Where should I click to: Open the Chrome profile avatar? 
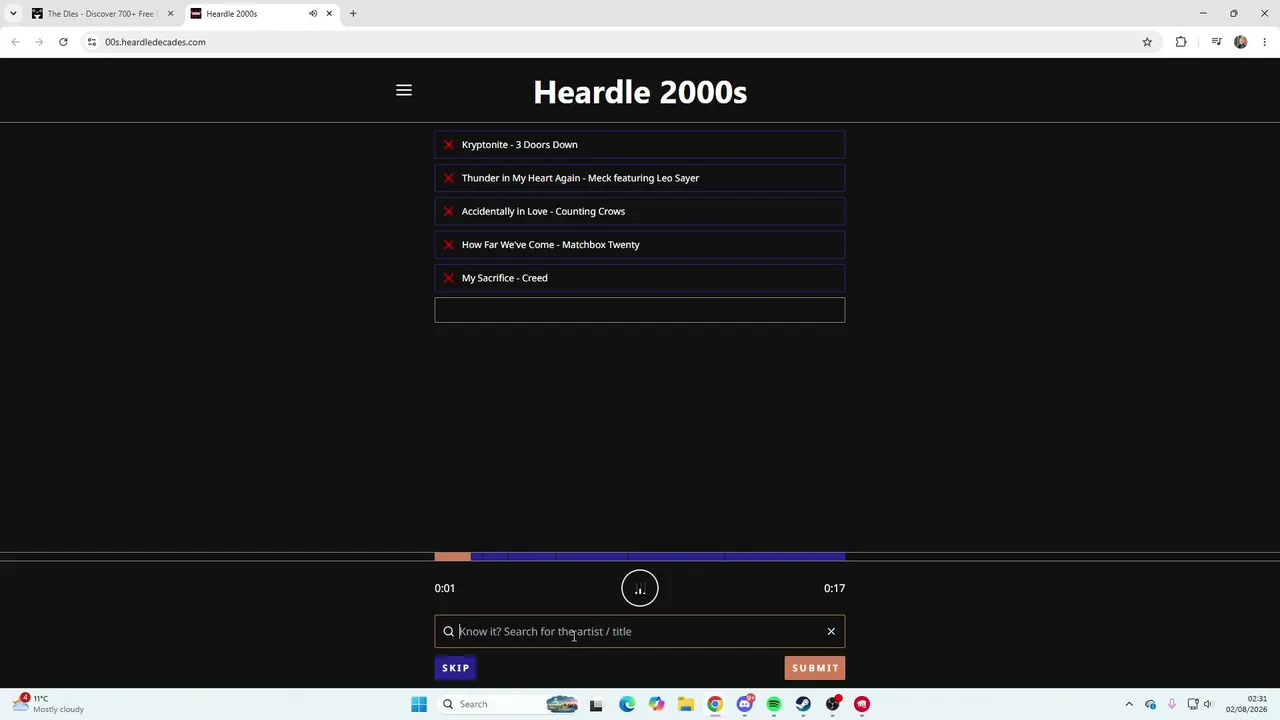(x=1241, y=42)
